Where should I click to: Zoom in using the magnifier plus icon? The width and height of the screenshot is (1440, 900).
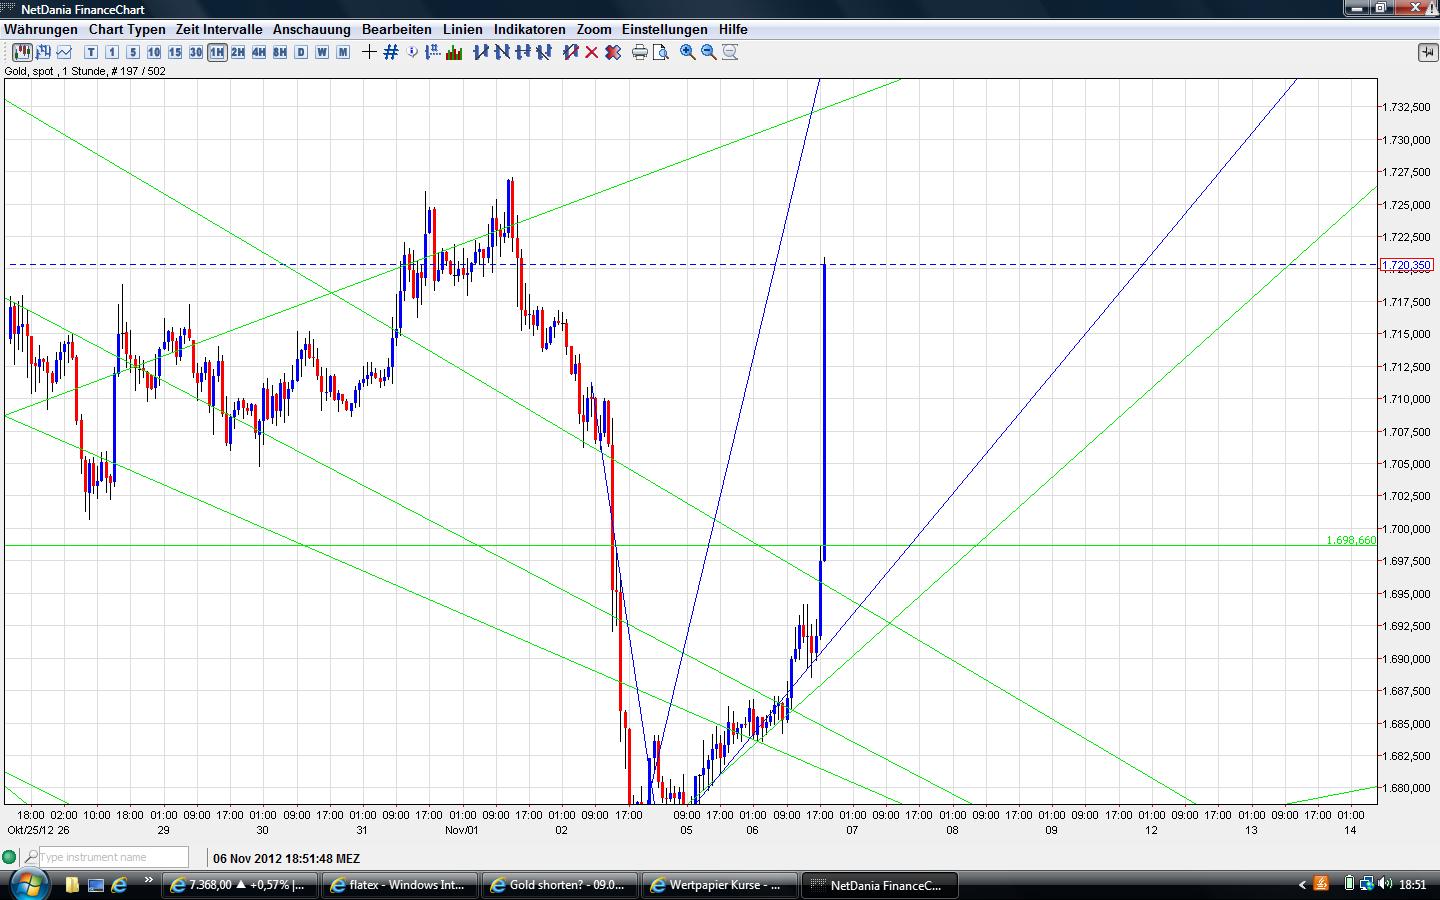687,52
